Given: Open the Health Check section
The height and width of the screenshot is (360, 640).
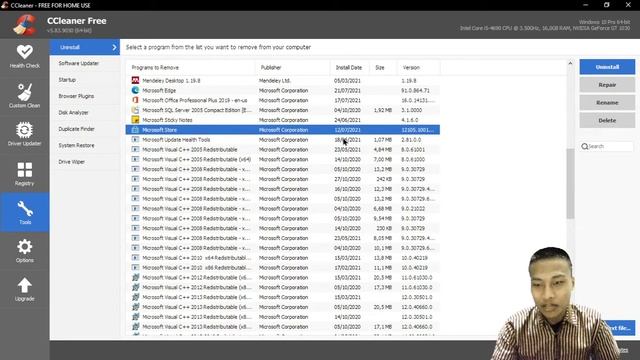Looking at the screenshot, I should [24, 56].
